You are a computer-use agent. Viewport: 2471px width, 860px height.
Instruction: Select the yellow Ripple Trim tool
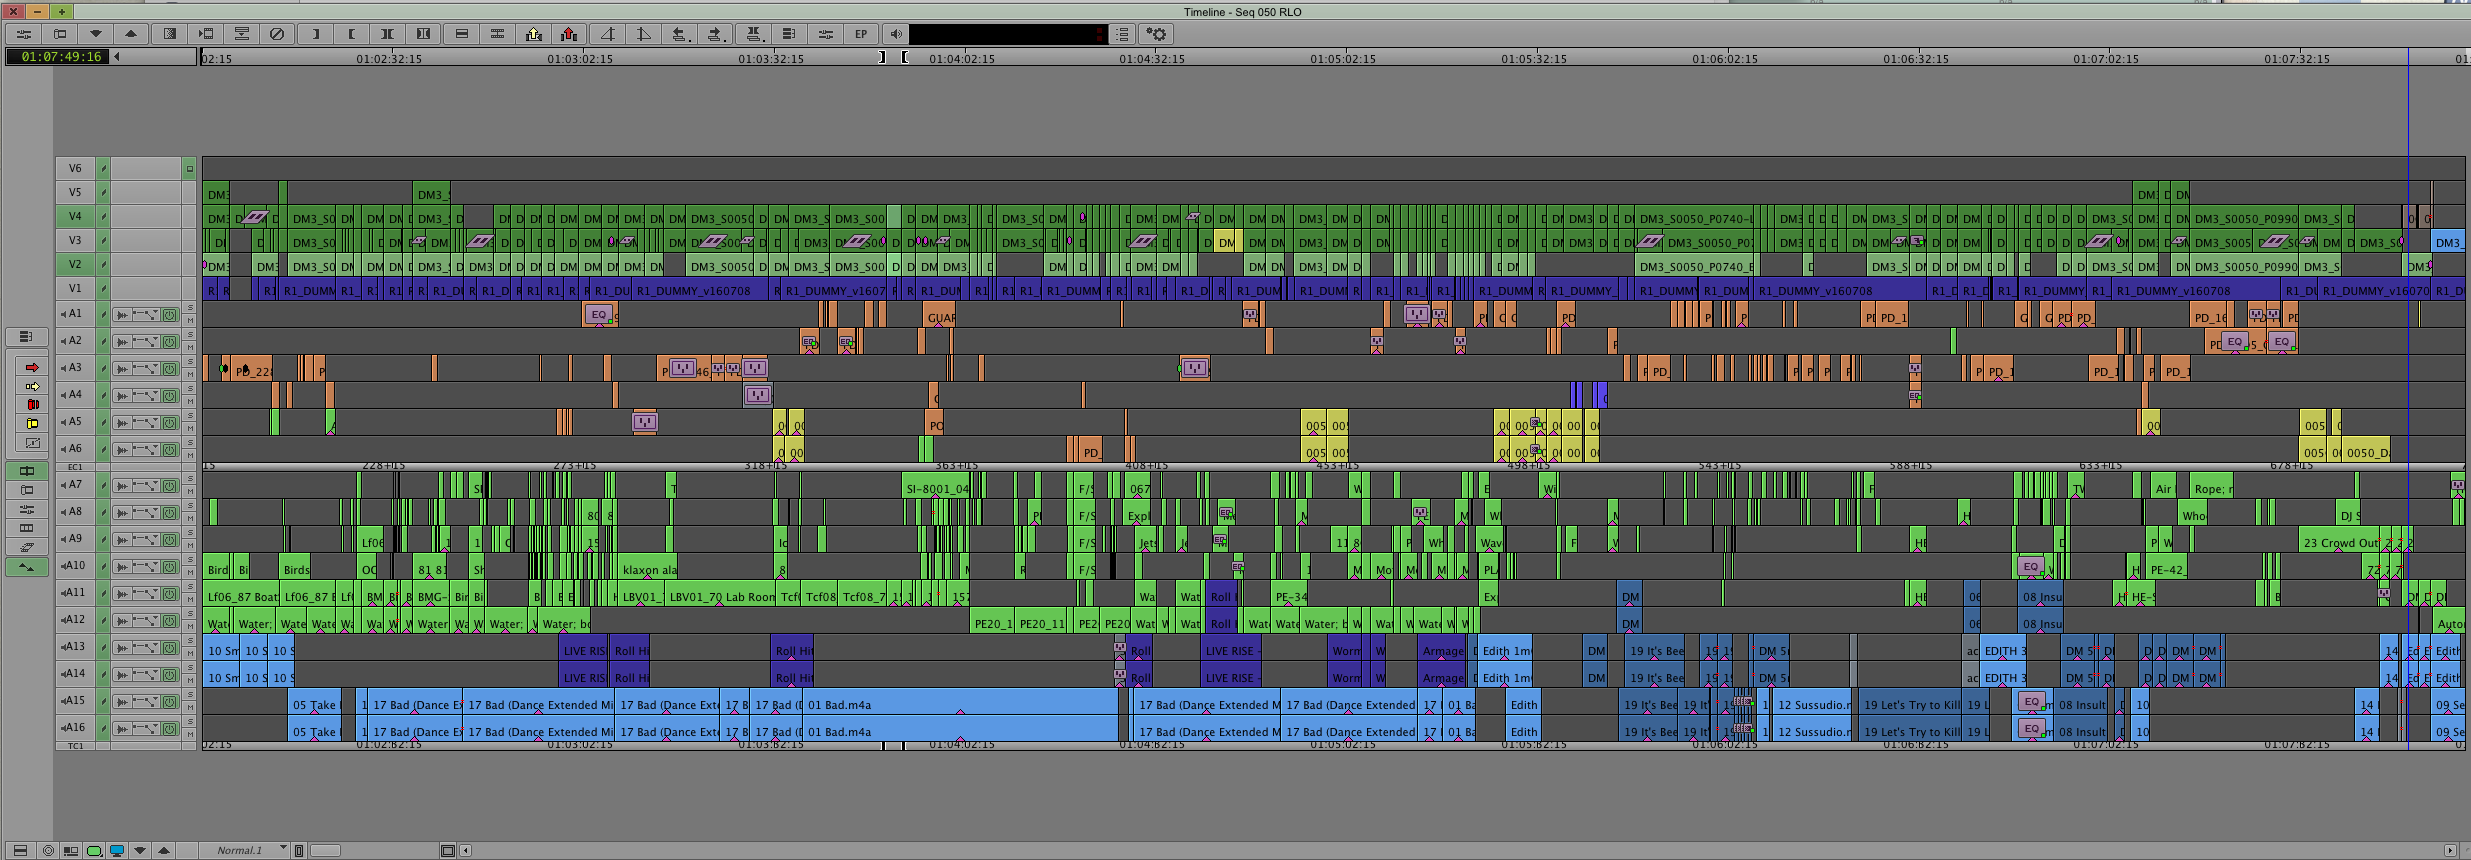[x=32, y=423]
